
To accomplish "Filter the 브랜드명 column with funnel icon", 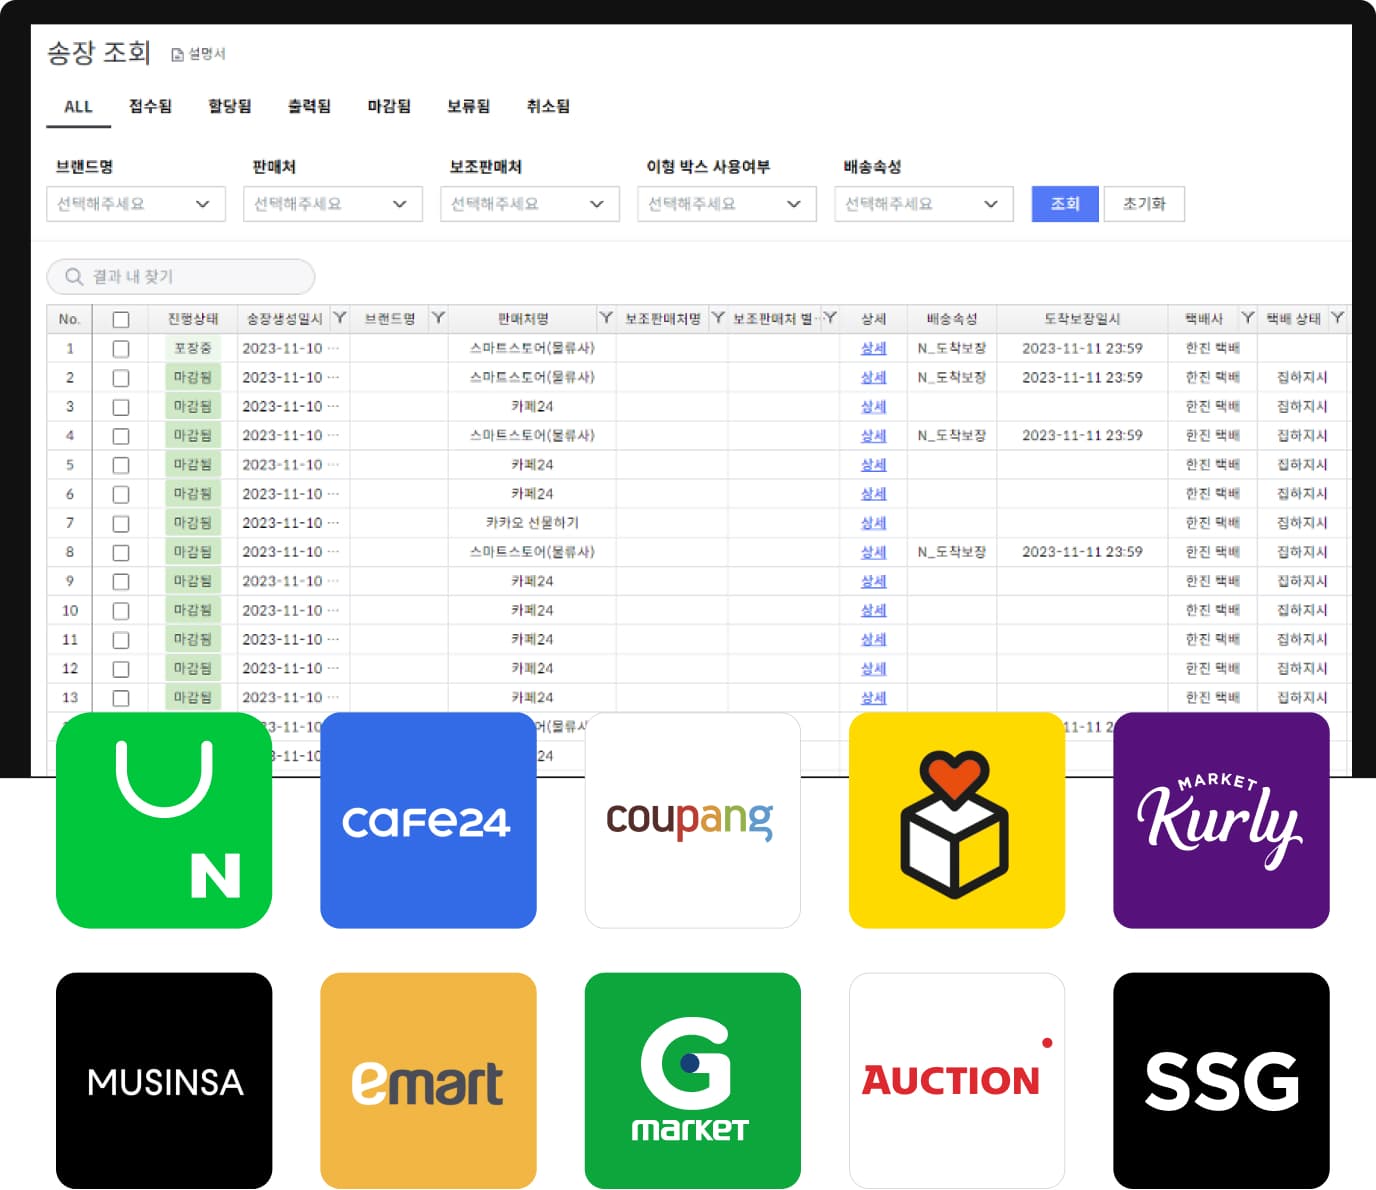I will [x=438, y=318].
